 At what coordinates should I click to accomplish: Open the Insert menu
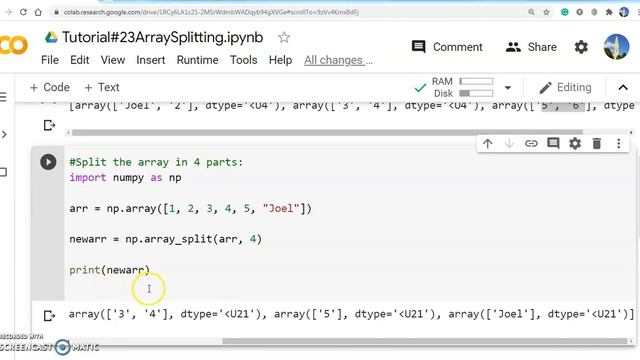pos(151,60)
